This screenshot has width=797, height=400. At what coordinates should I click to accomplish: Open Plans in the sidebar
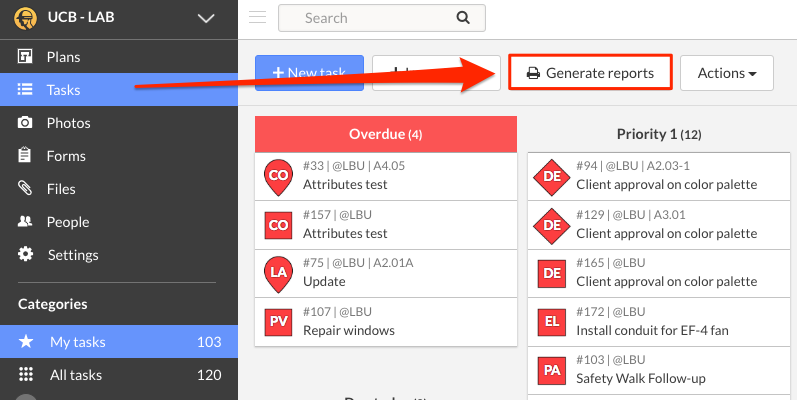coord(64,57)
